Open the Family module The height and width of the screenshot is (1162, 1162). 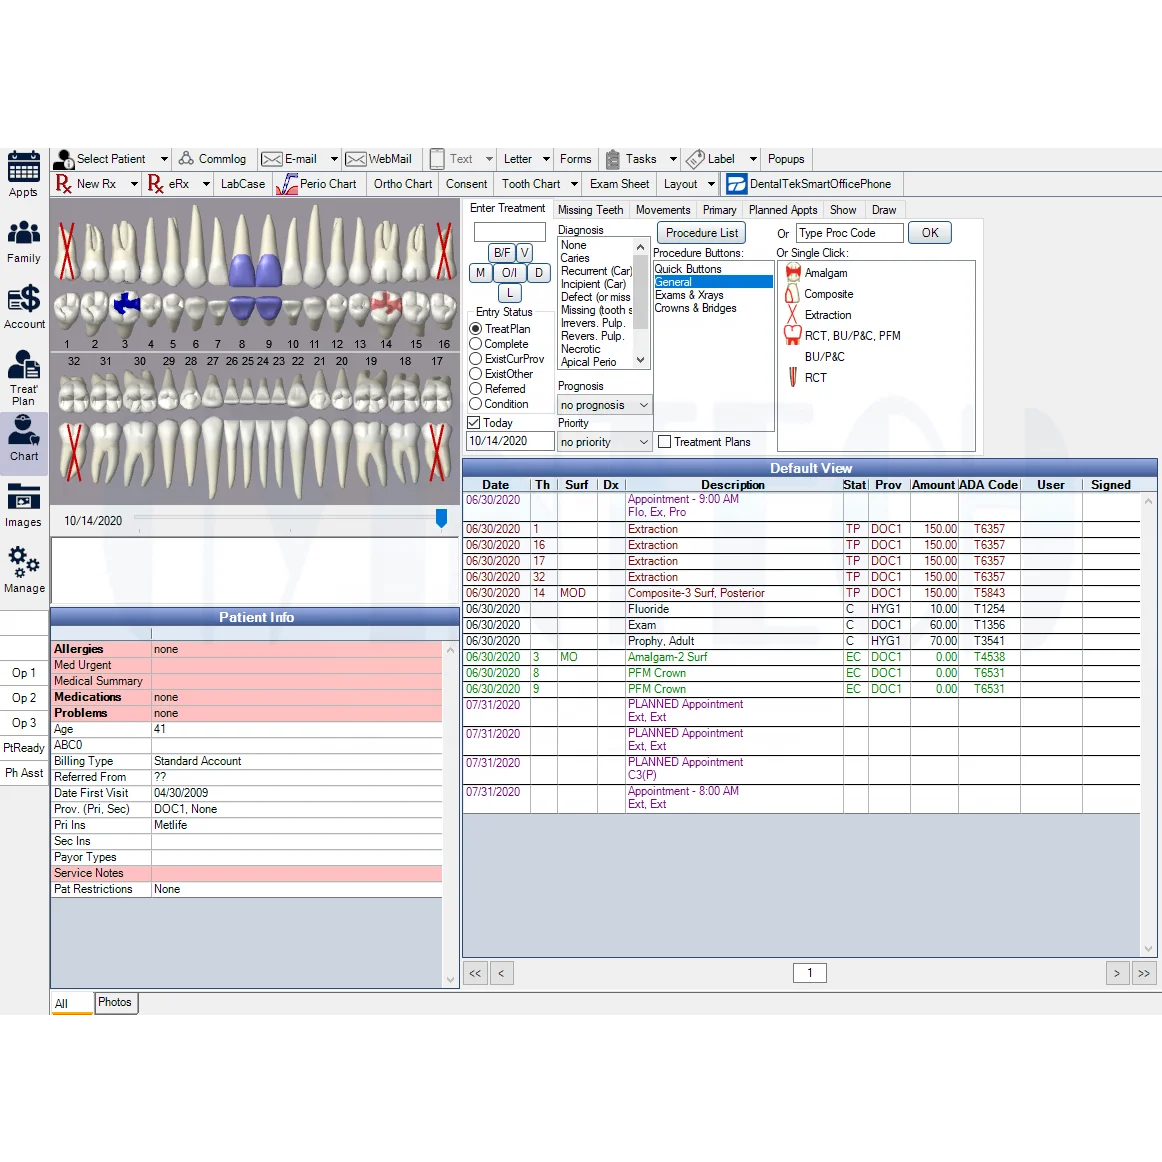(x=24, y=242)
